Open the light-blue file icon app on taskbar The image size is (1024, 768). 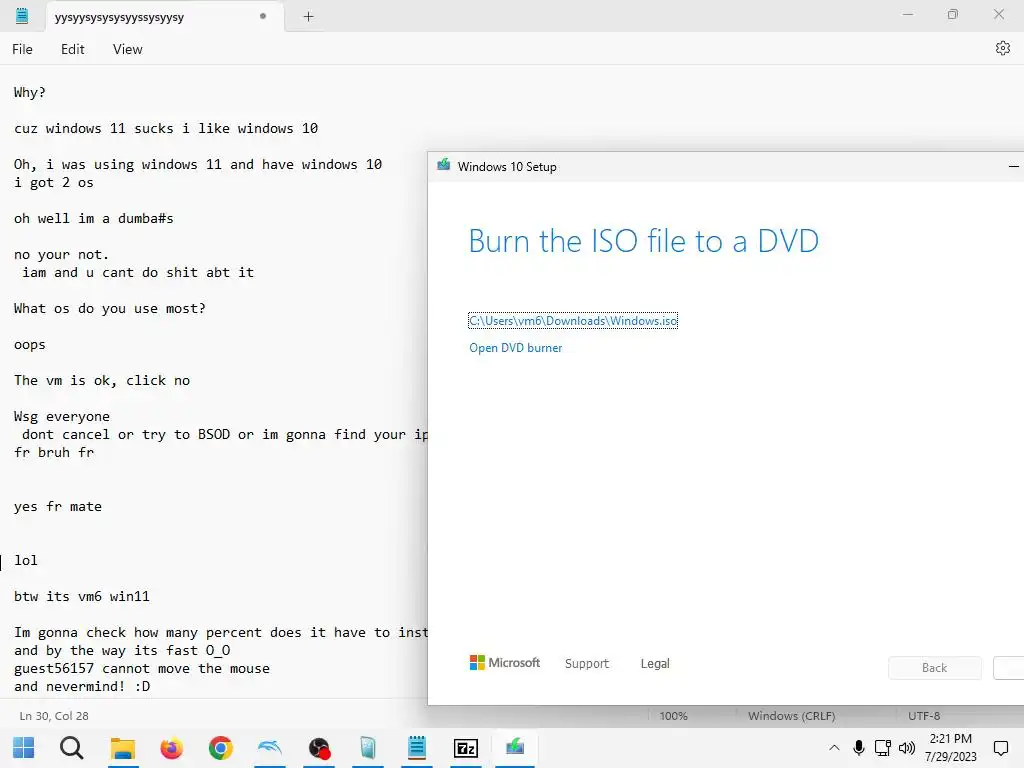click(368, 748)
